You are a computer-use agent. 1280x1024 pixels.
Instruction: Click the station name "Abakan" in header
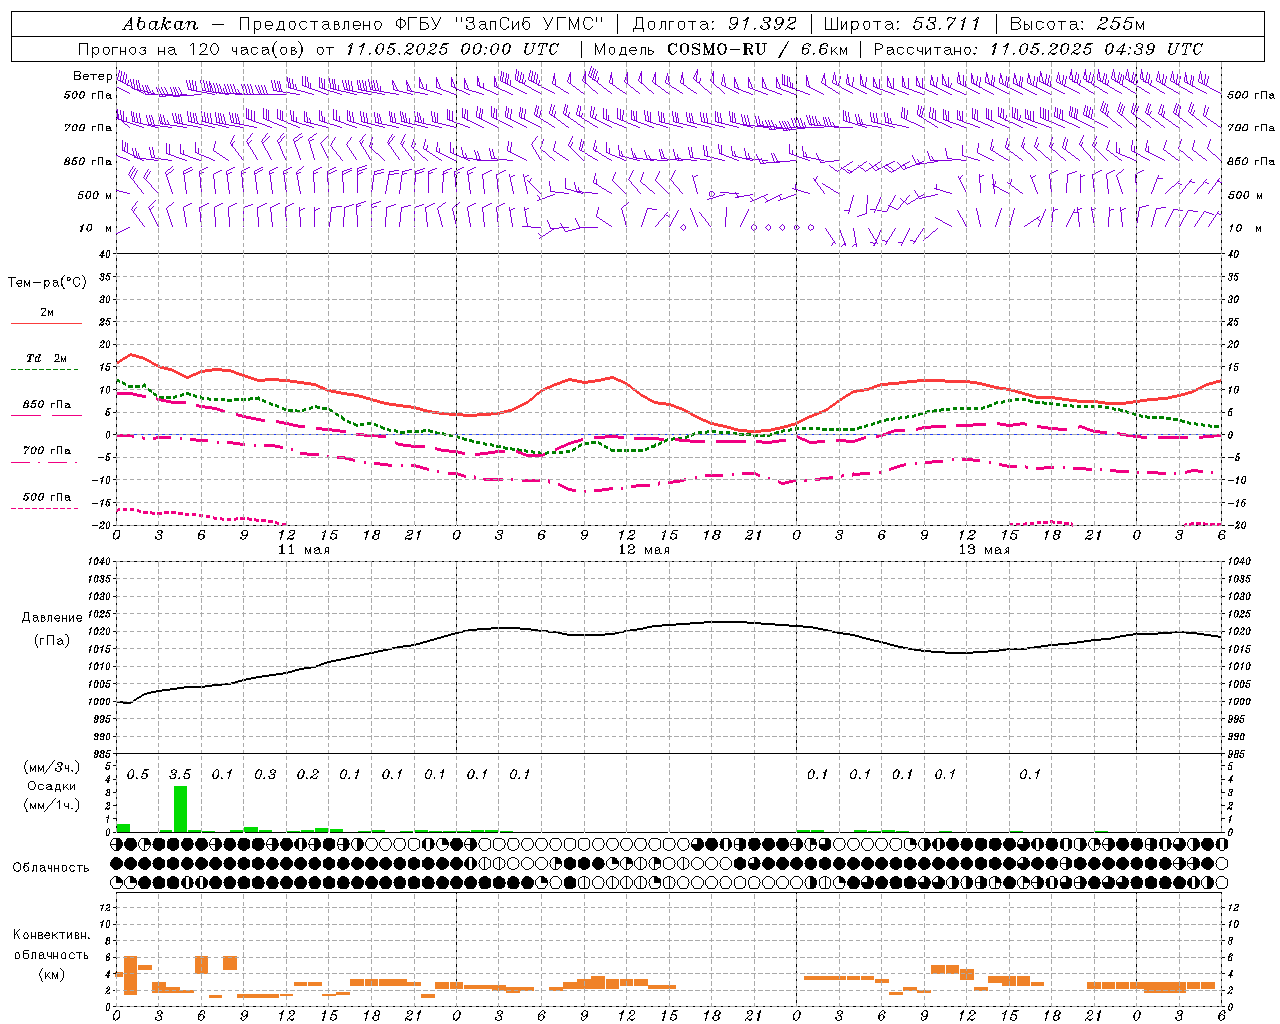coord(160,24)
